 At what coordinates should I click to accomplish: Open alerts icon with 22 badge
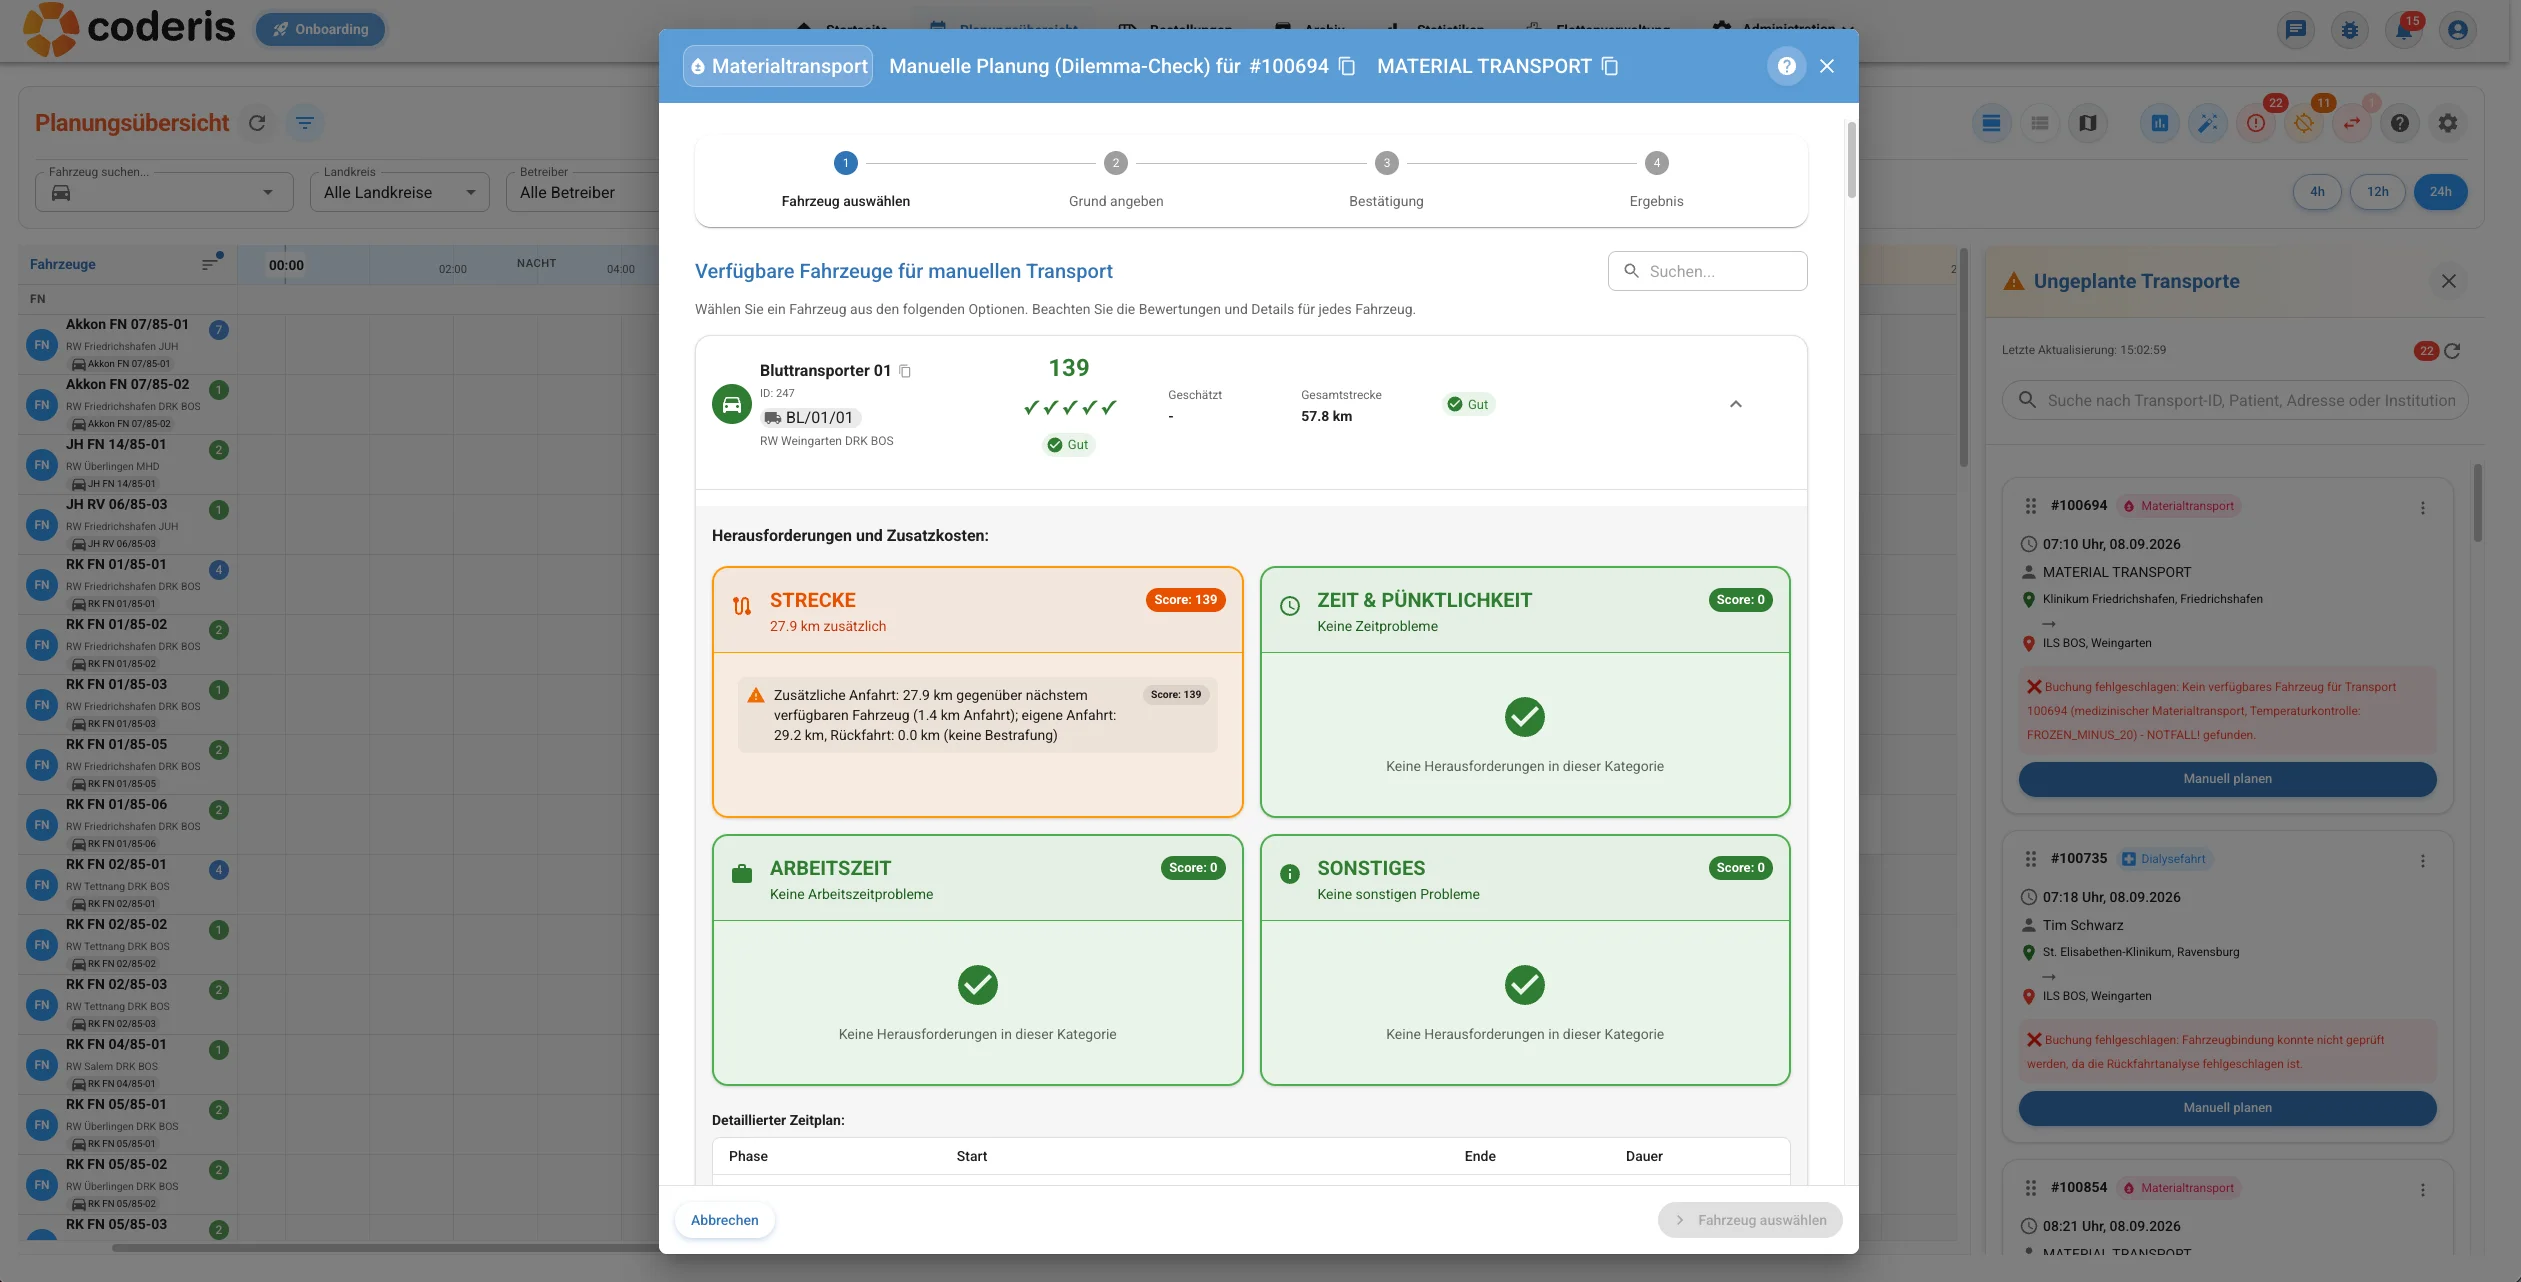[x=2256, y=123]
